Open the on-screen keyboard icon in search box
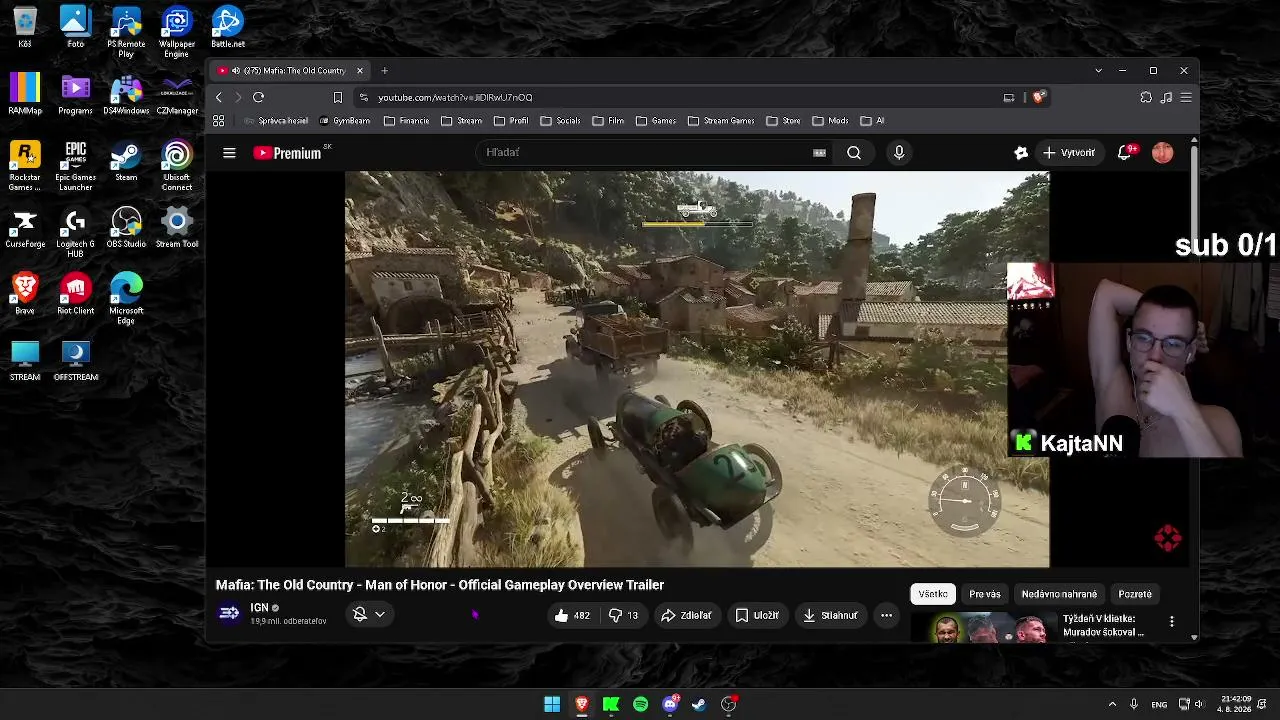 (819, 153)
